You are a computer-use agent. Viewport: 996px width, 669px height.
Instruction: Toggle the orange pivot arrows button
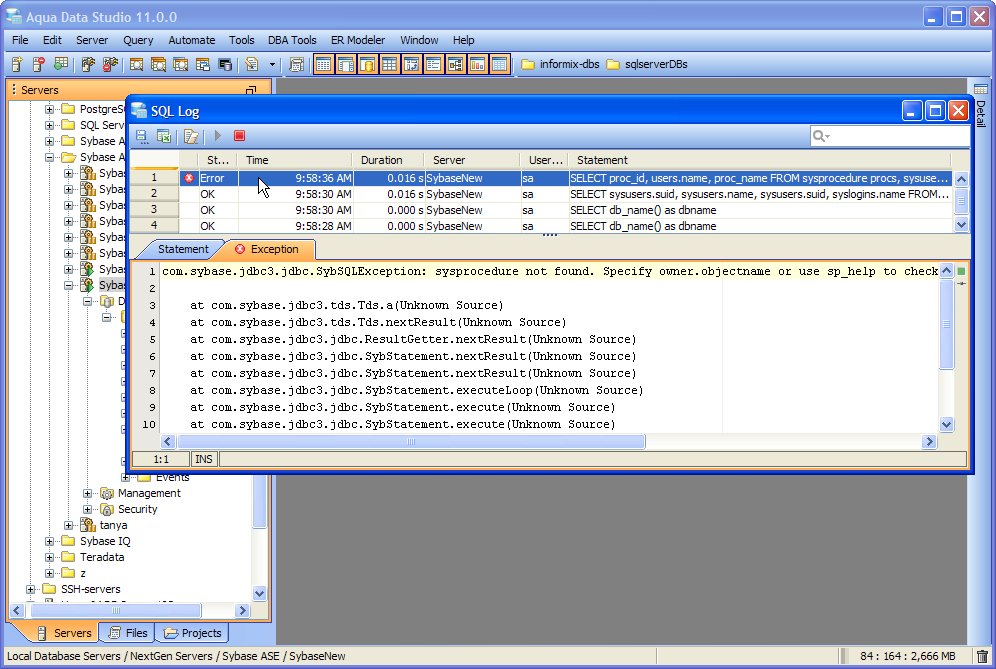tap(412, 64)
